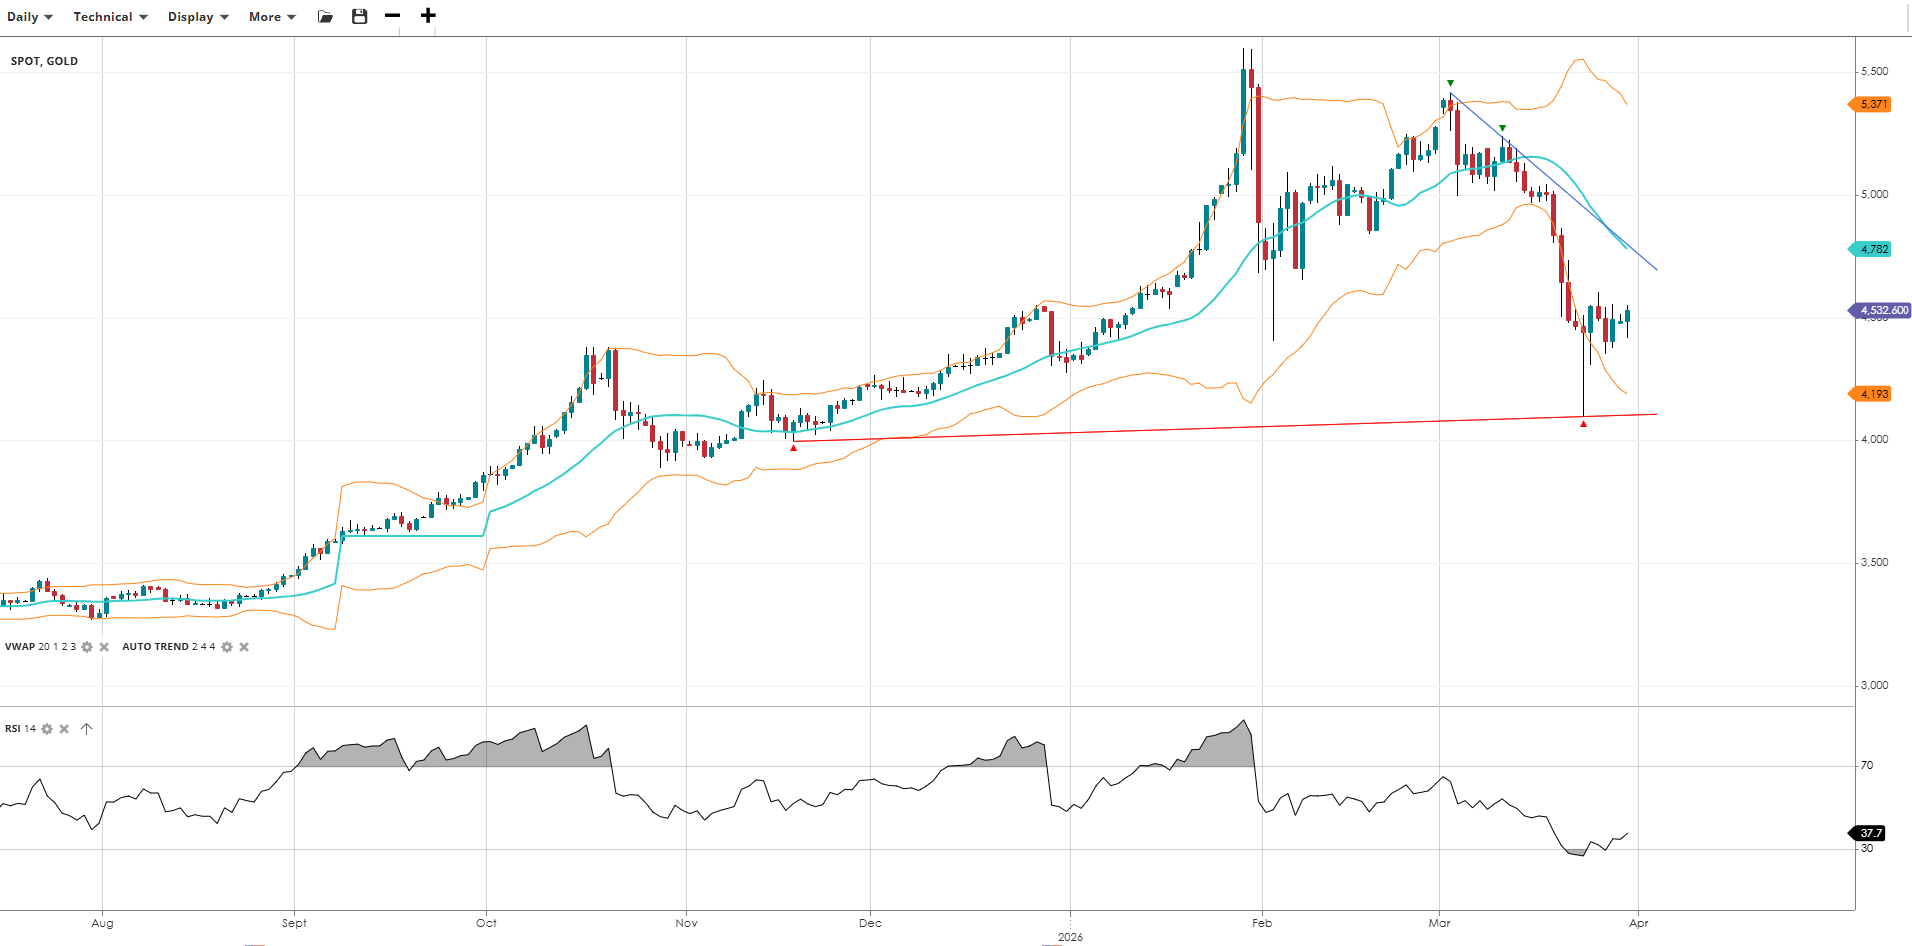Click the open folder icon

coord(325,17)
